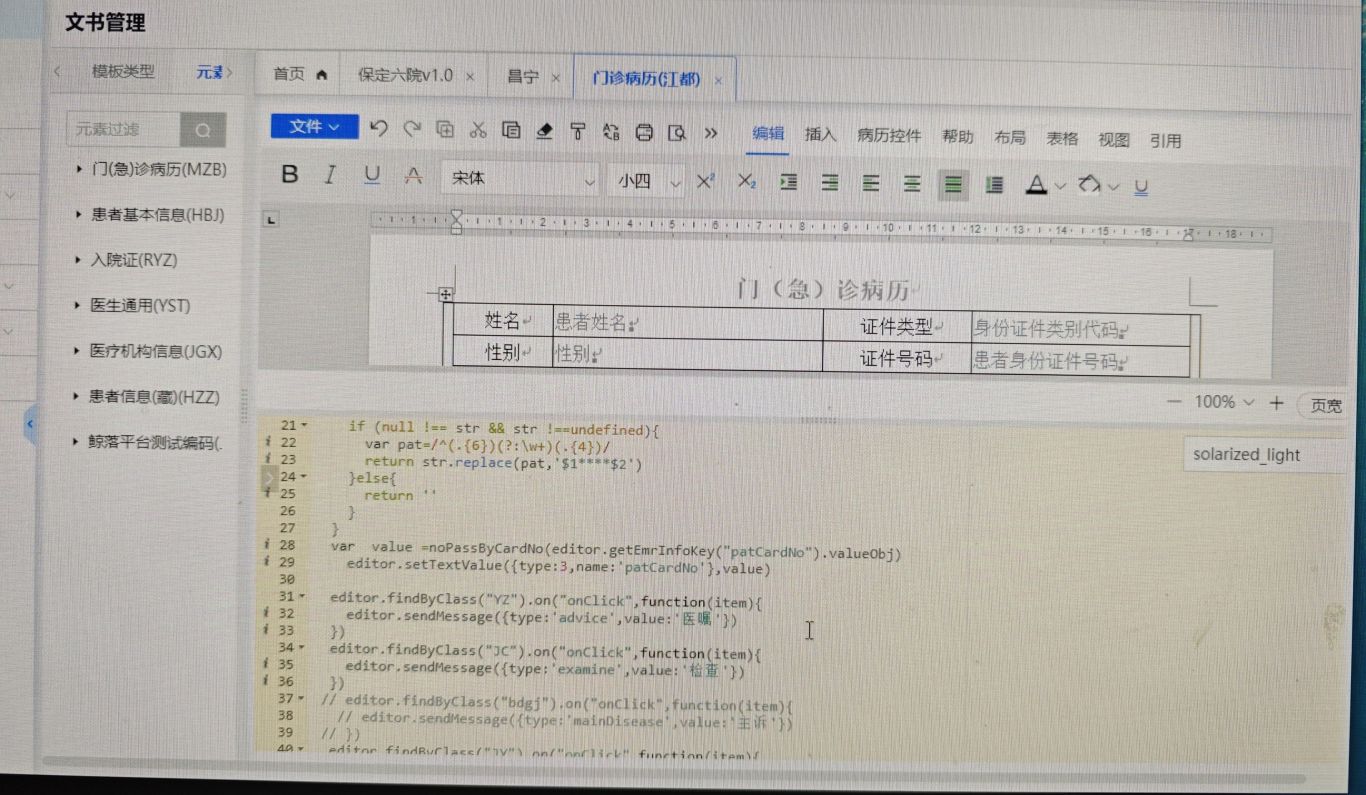Open the 布局 ribbon tab
Screen dimensions: 1366x795
1009,138
